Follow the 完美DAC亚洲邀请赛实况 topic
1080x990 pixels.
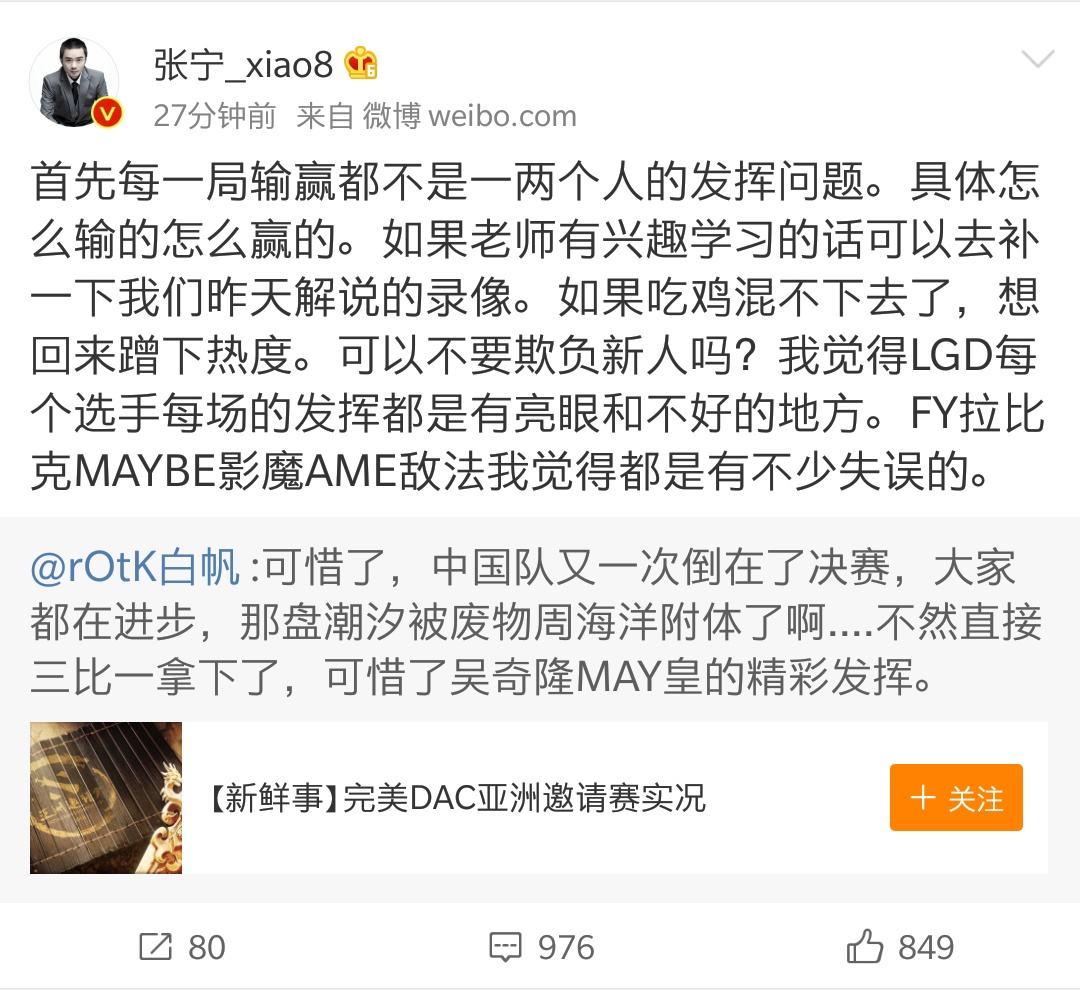click(956, 797)
